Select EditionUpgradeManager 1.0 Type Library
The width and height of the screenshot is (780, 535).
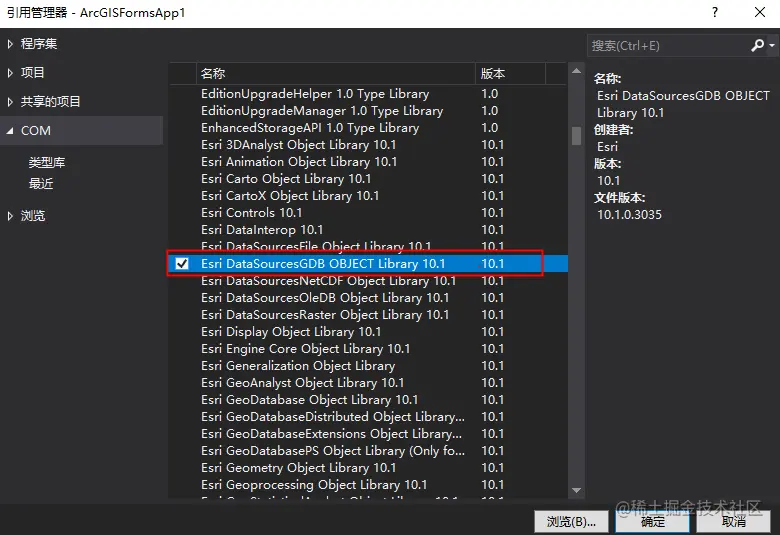pyautogui.click(x=368, y=110)
